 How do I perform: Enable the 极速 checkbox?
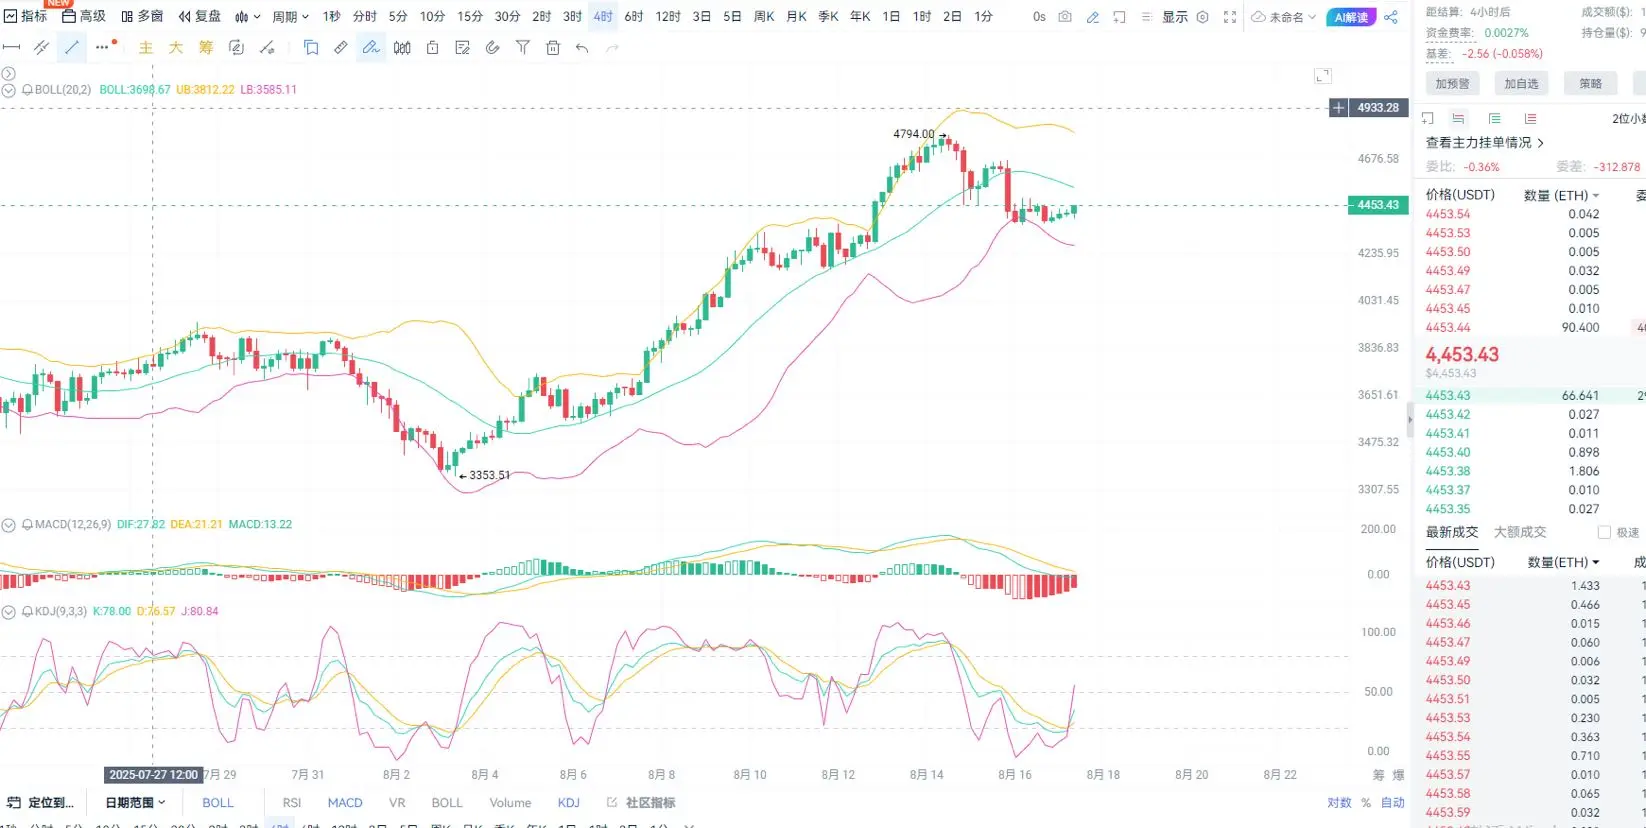[1604, 532]
